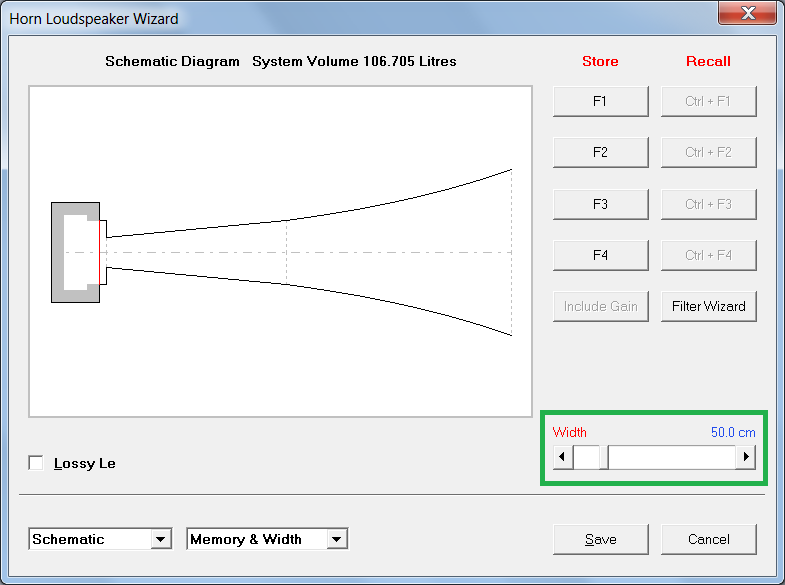Click the 50.0 cm width value
The height and width of the screenshot is (585, 785).
733,432
